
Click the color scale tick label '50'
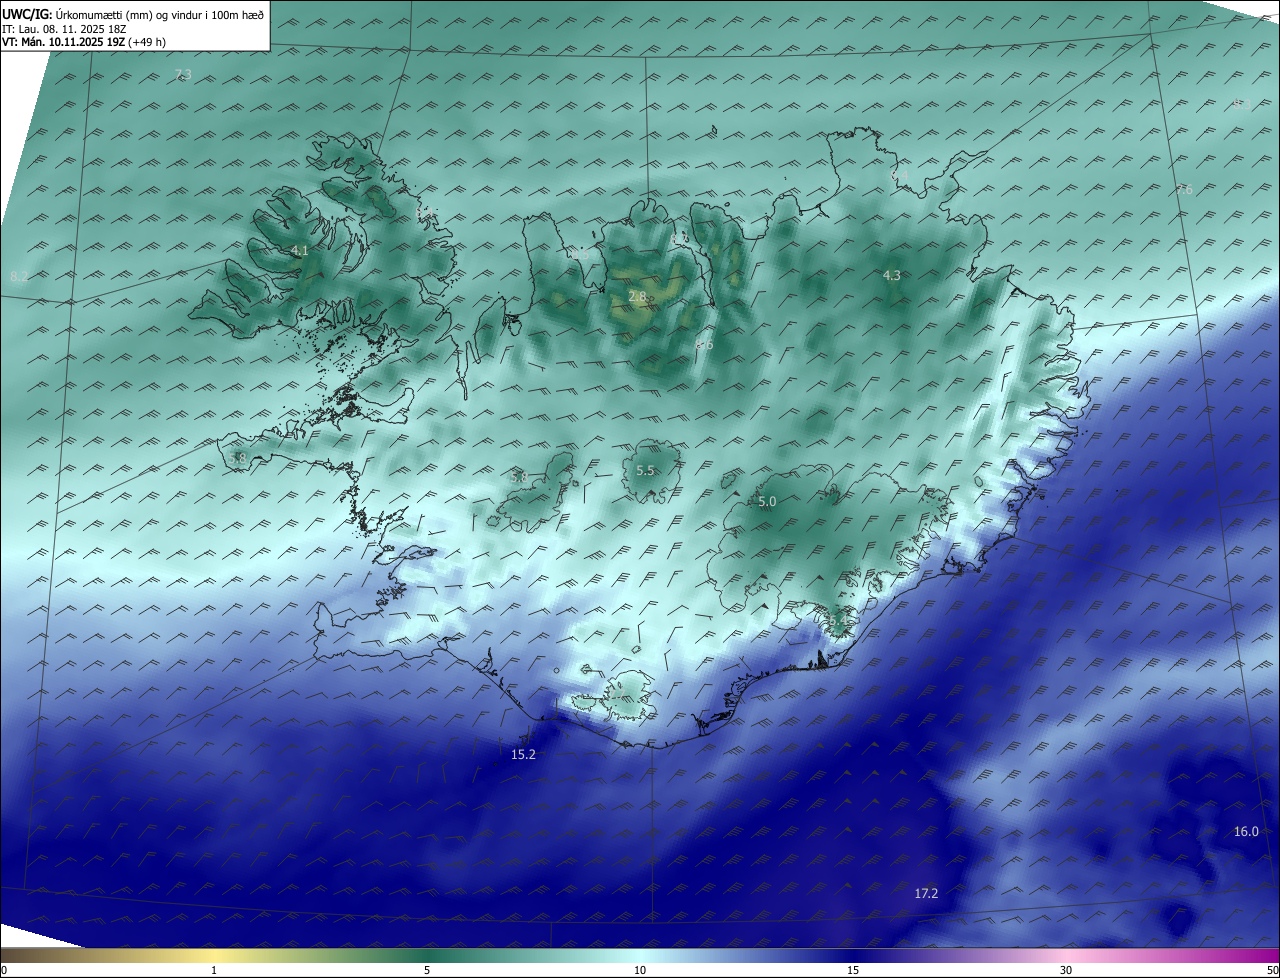click(1272, 970)
